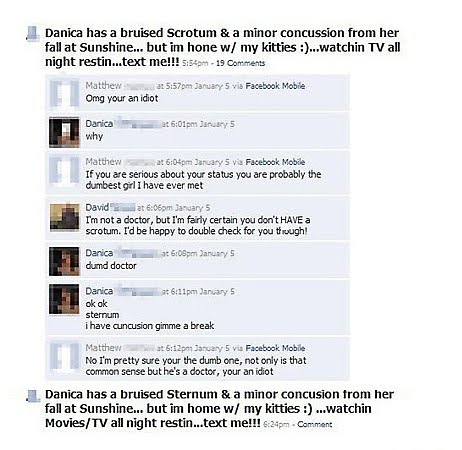The image size is (462, 450).
Task: Open Danica's avatar beside 'dumd doctor'
Action: click(64, 261)
